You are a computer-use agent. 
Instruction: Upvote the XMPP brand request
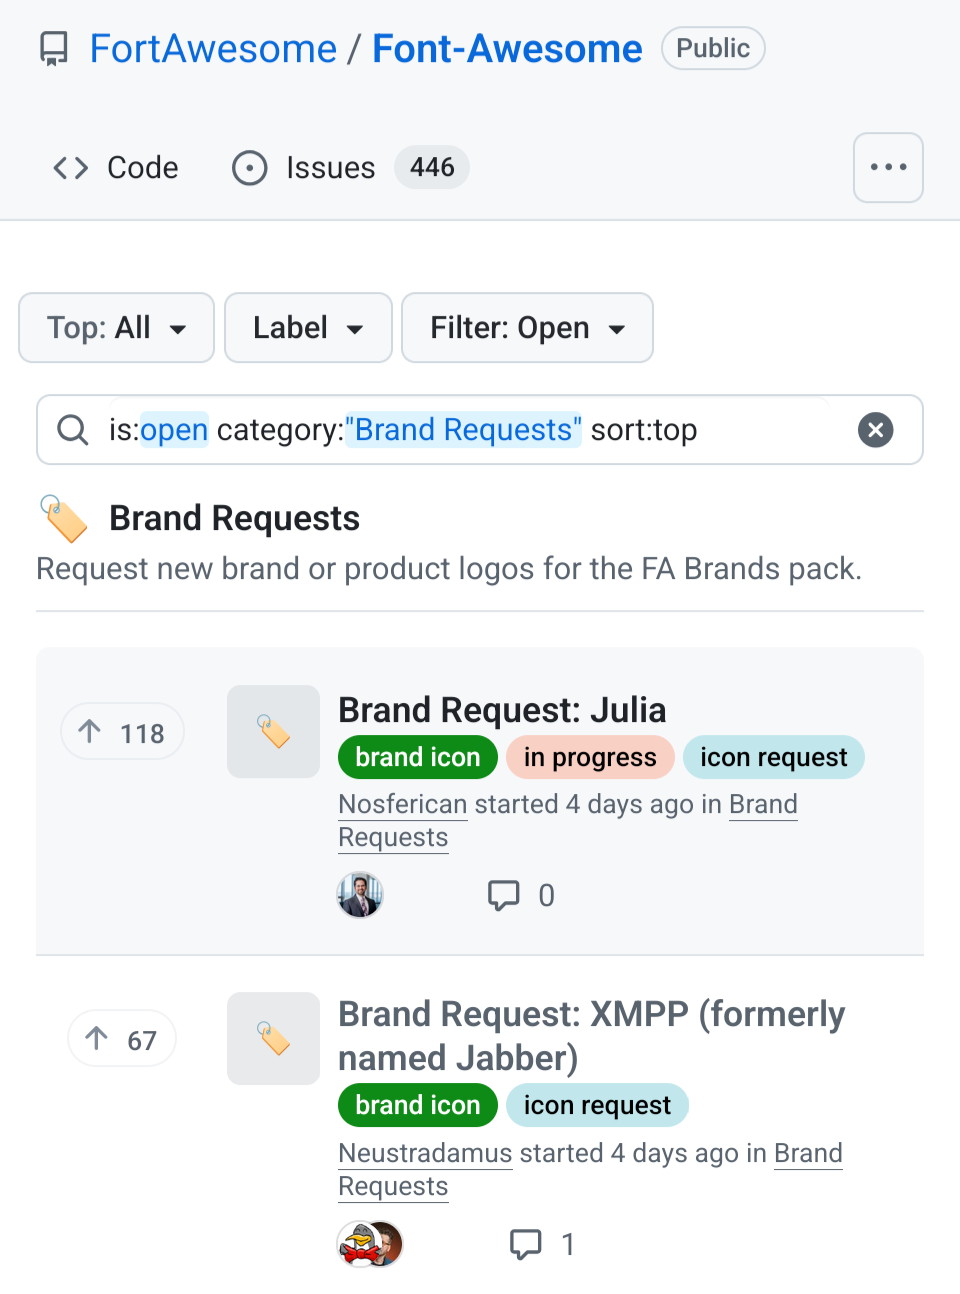[122, 1040]
